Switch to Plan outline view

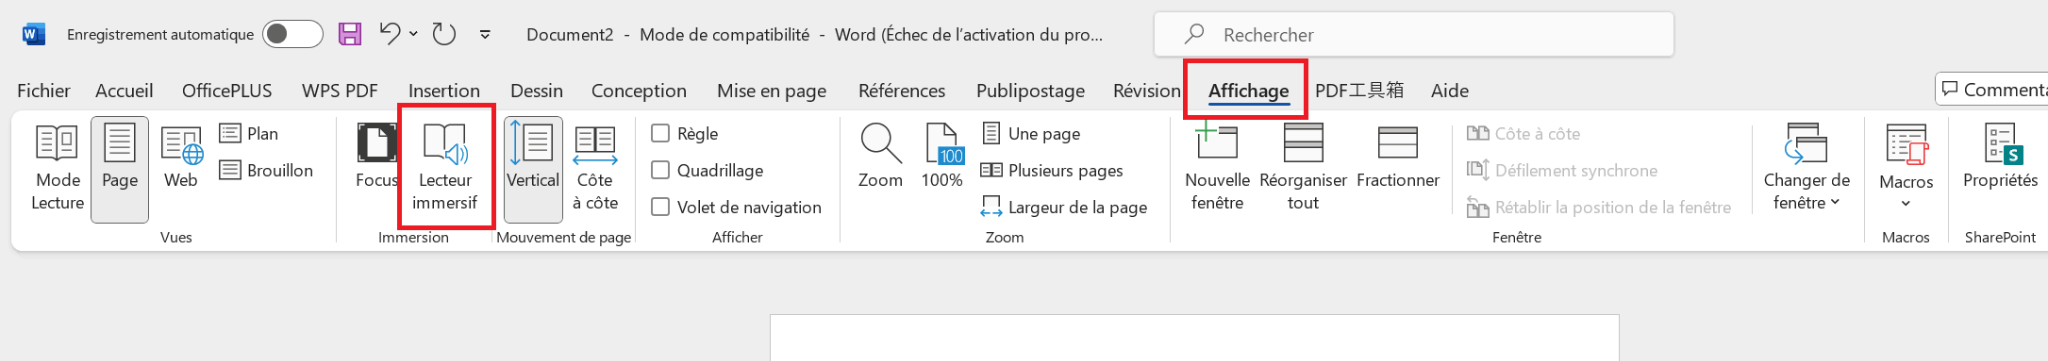249,133
